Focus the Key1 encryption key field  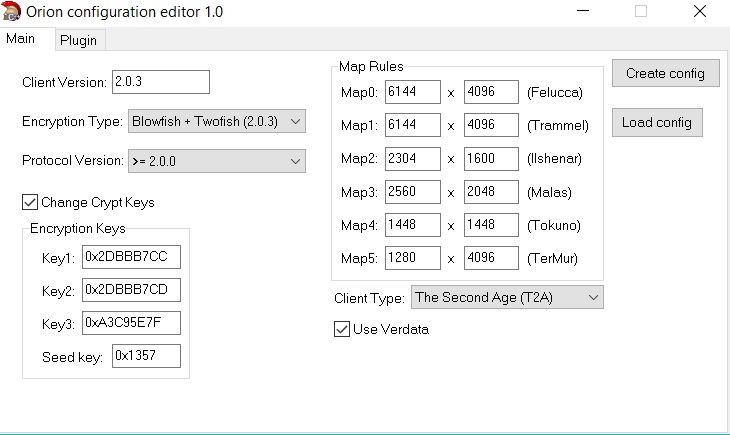(132, 257)
